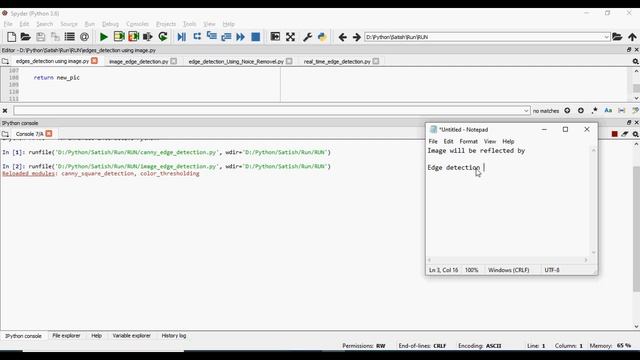Maximize the current pane
Image resolution: width=640 pixels, height=360 pixels.
(275, 37)
